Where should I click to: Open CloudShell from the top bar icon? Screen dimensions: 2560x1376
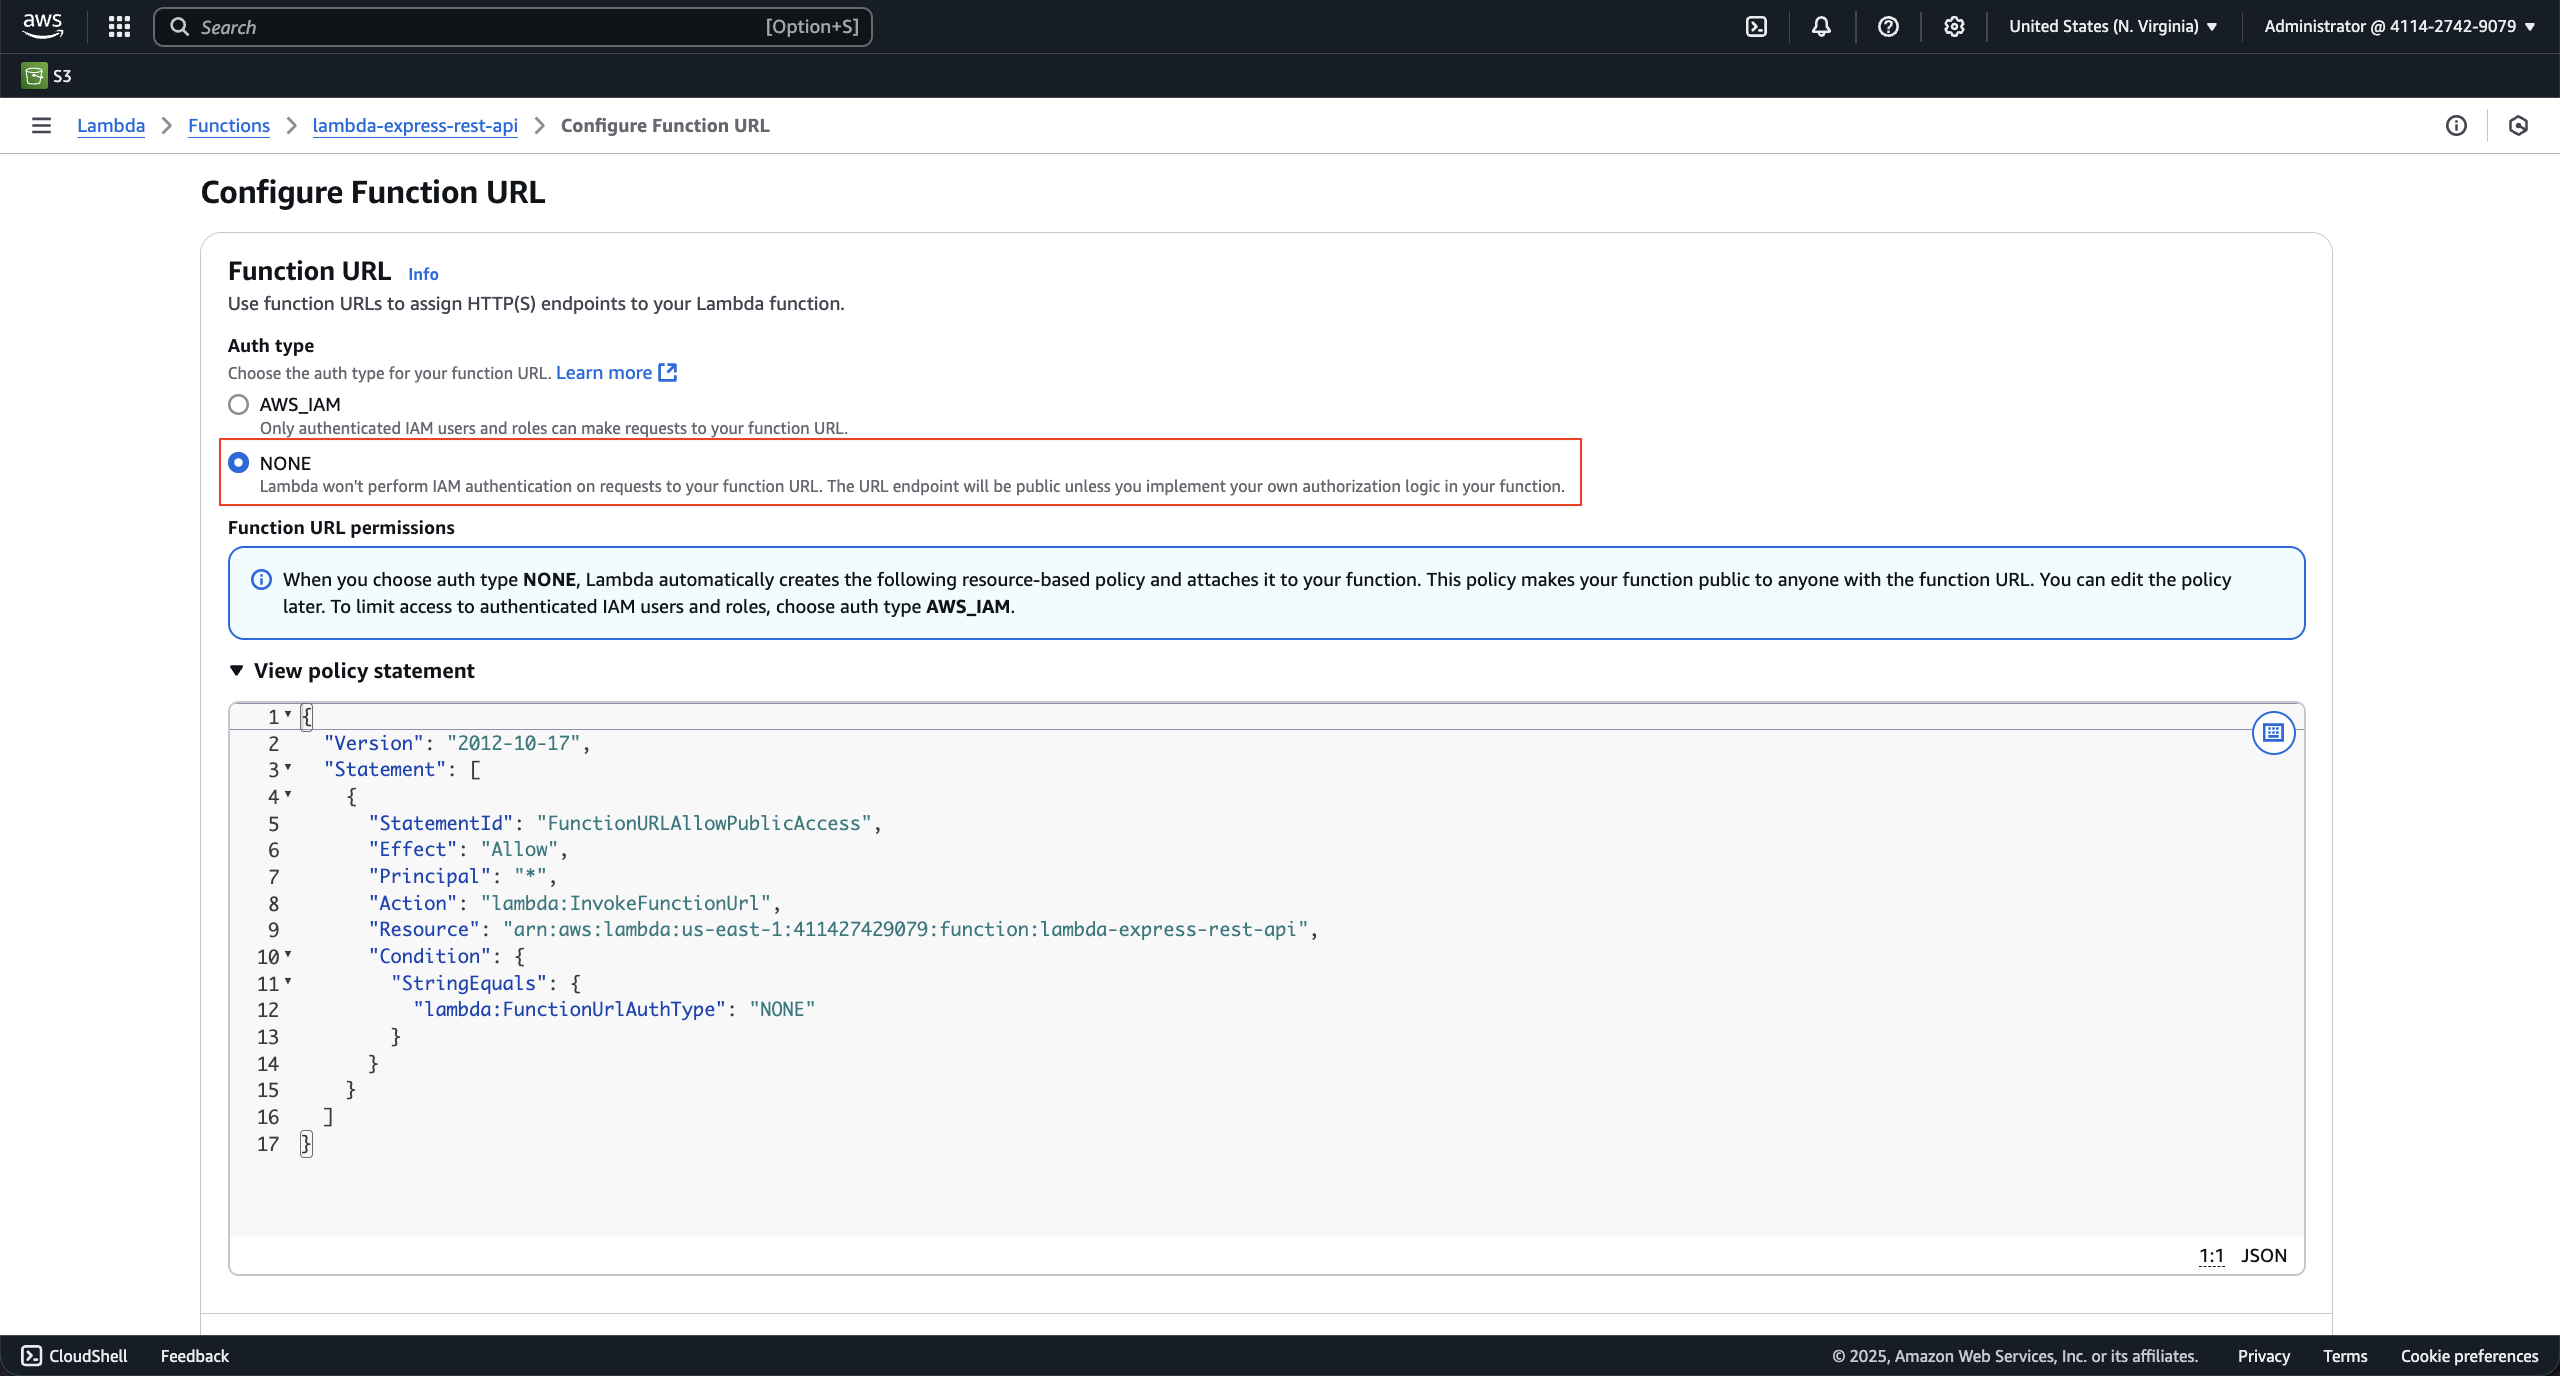pyautogui.click(x=1756, y=27)
